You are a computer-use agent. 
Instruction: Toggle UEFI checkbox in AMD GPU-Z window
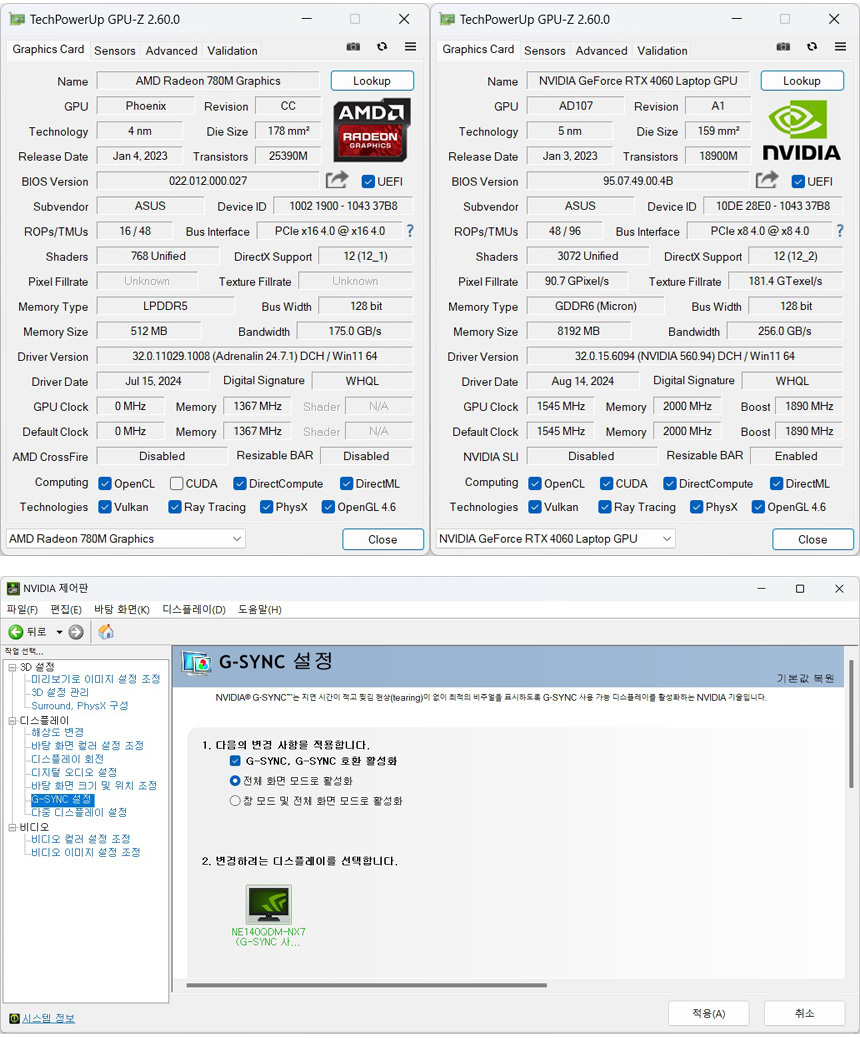(368, 181)
